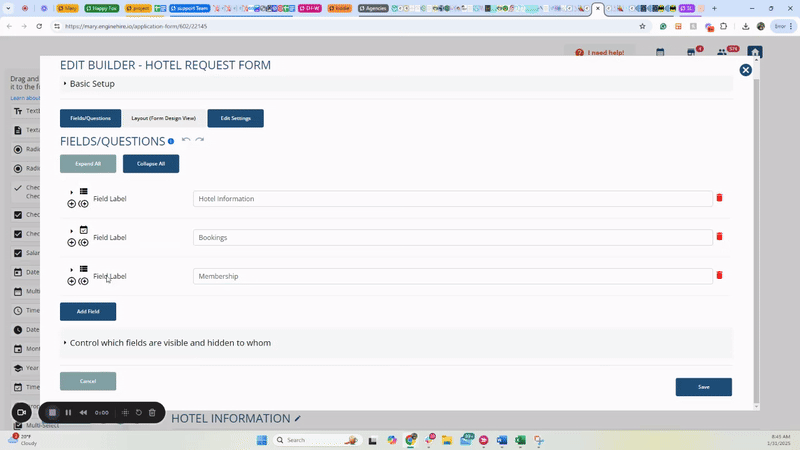
Task: Pause the screen recording
Action: click(x=68, y=413)
